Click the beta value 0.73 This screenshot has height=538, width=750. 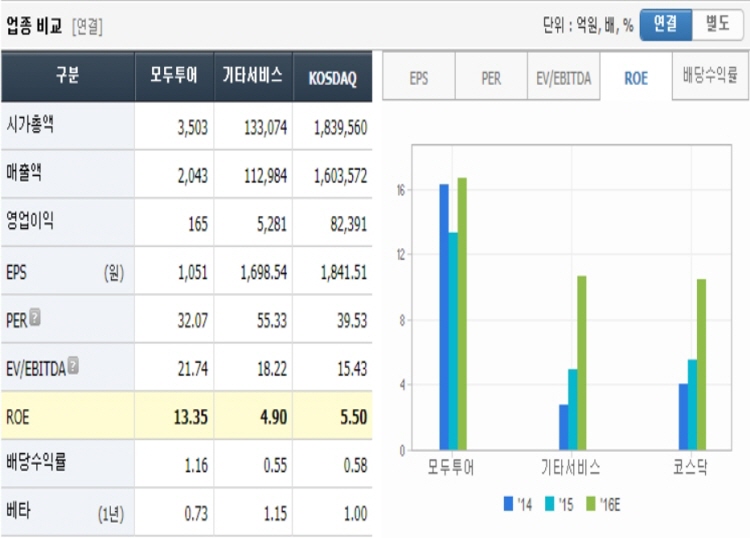click(x=196, y=514)
